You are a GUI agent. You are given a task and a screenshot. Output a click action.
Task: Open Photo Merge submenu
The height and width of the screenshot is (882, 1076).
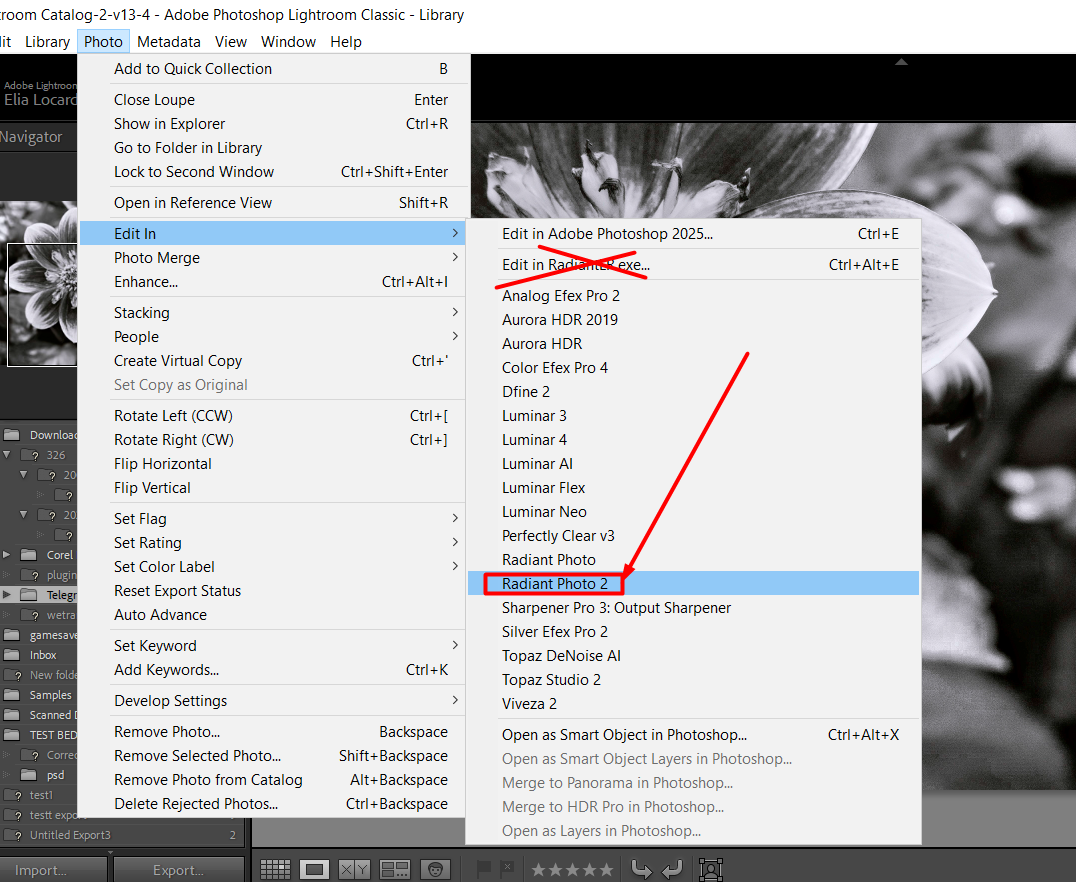(272, 257)
